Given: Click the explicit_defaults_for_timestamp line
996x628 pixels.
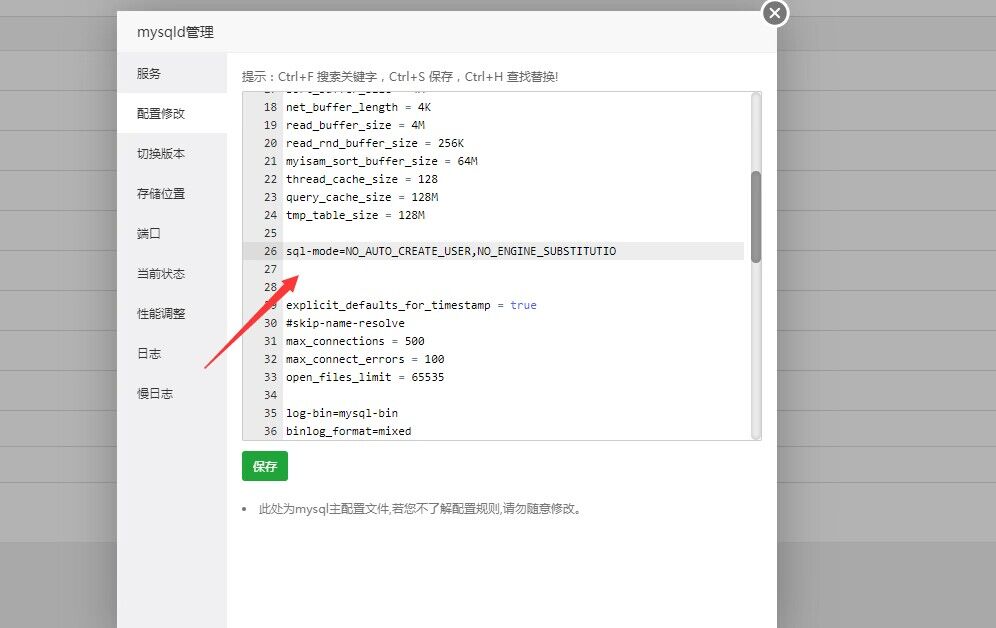Looking at the screenshot, I should 411,305.
